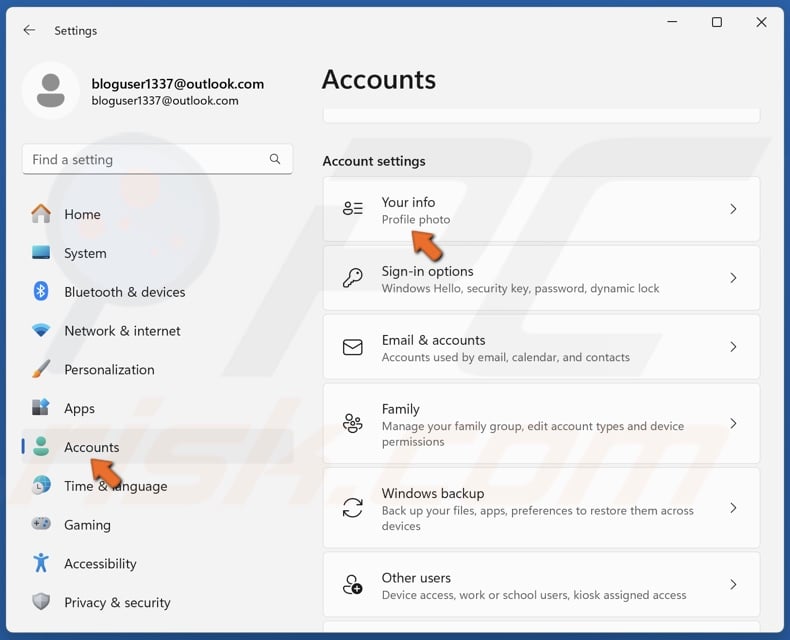Image resolution: width=790 pixels, height=640 pixels.
Task: Minimize the Settings window
Action: coord(672,22)
